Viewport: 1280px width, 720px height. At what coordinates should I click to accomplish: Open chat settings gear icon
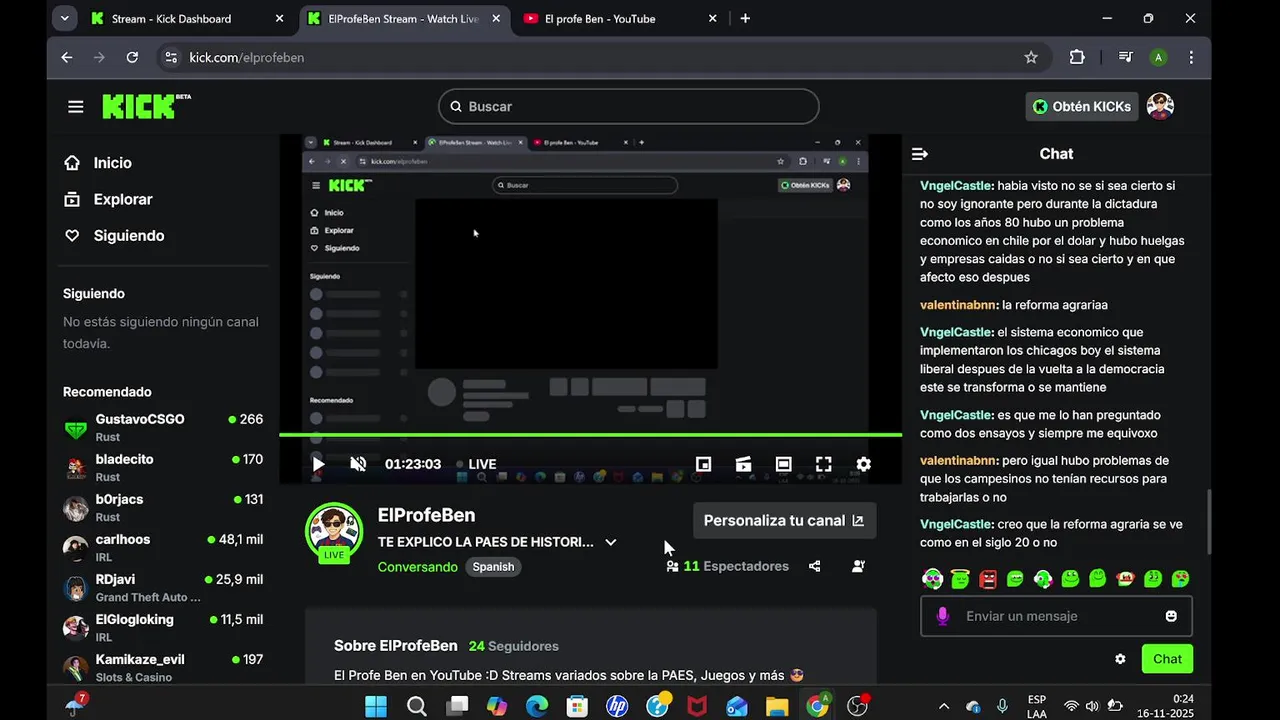pyautogui.click(x=1120, y=659)
